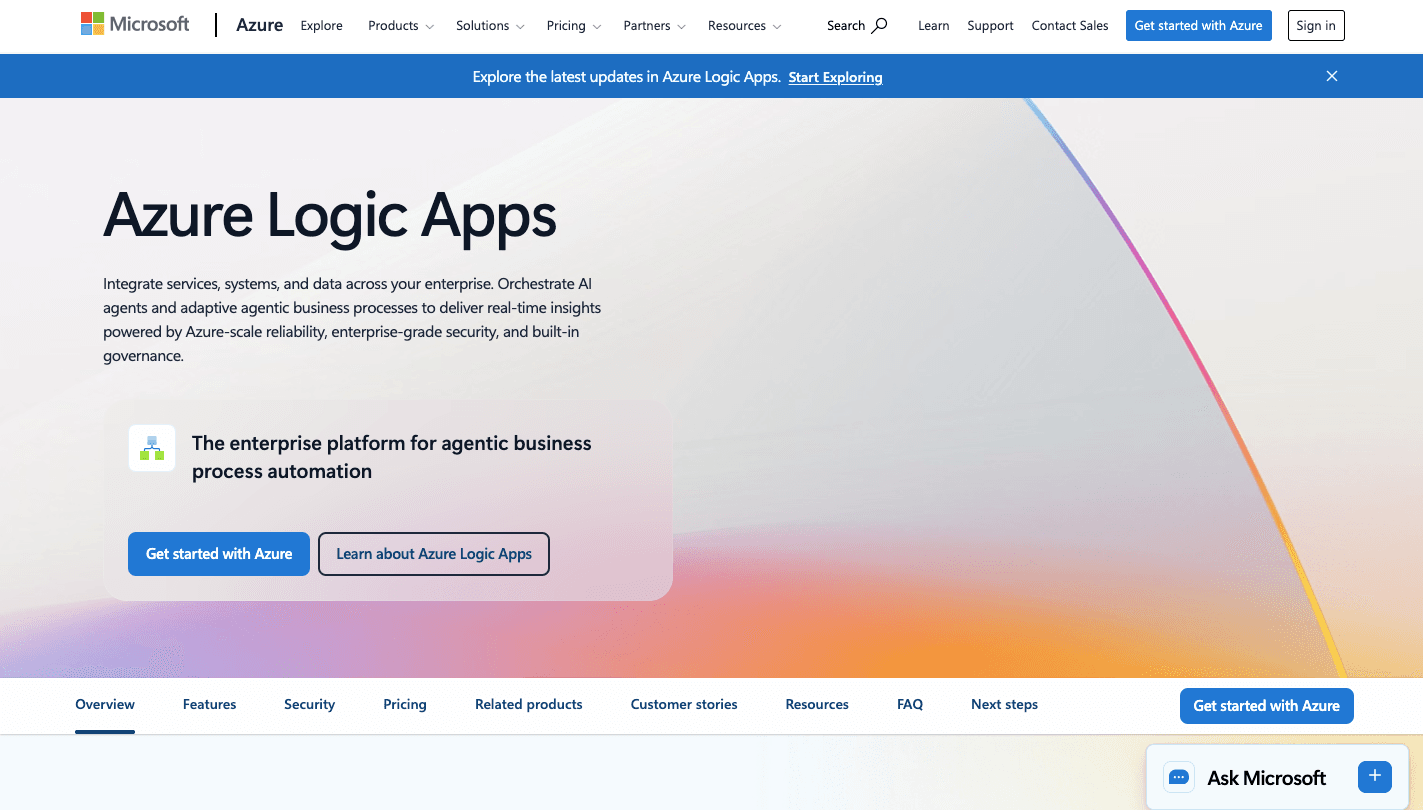Click the Sign in button
The width and height of the screenshot is (1423, 810).
coord(1315,25)
